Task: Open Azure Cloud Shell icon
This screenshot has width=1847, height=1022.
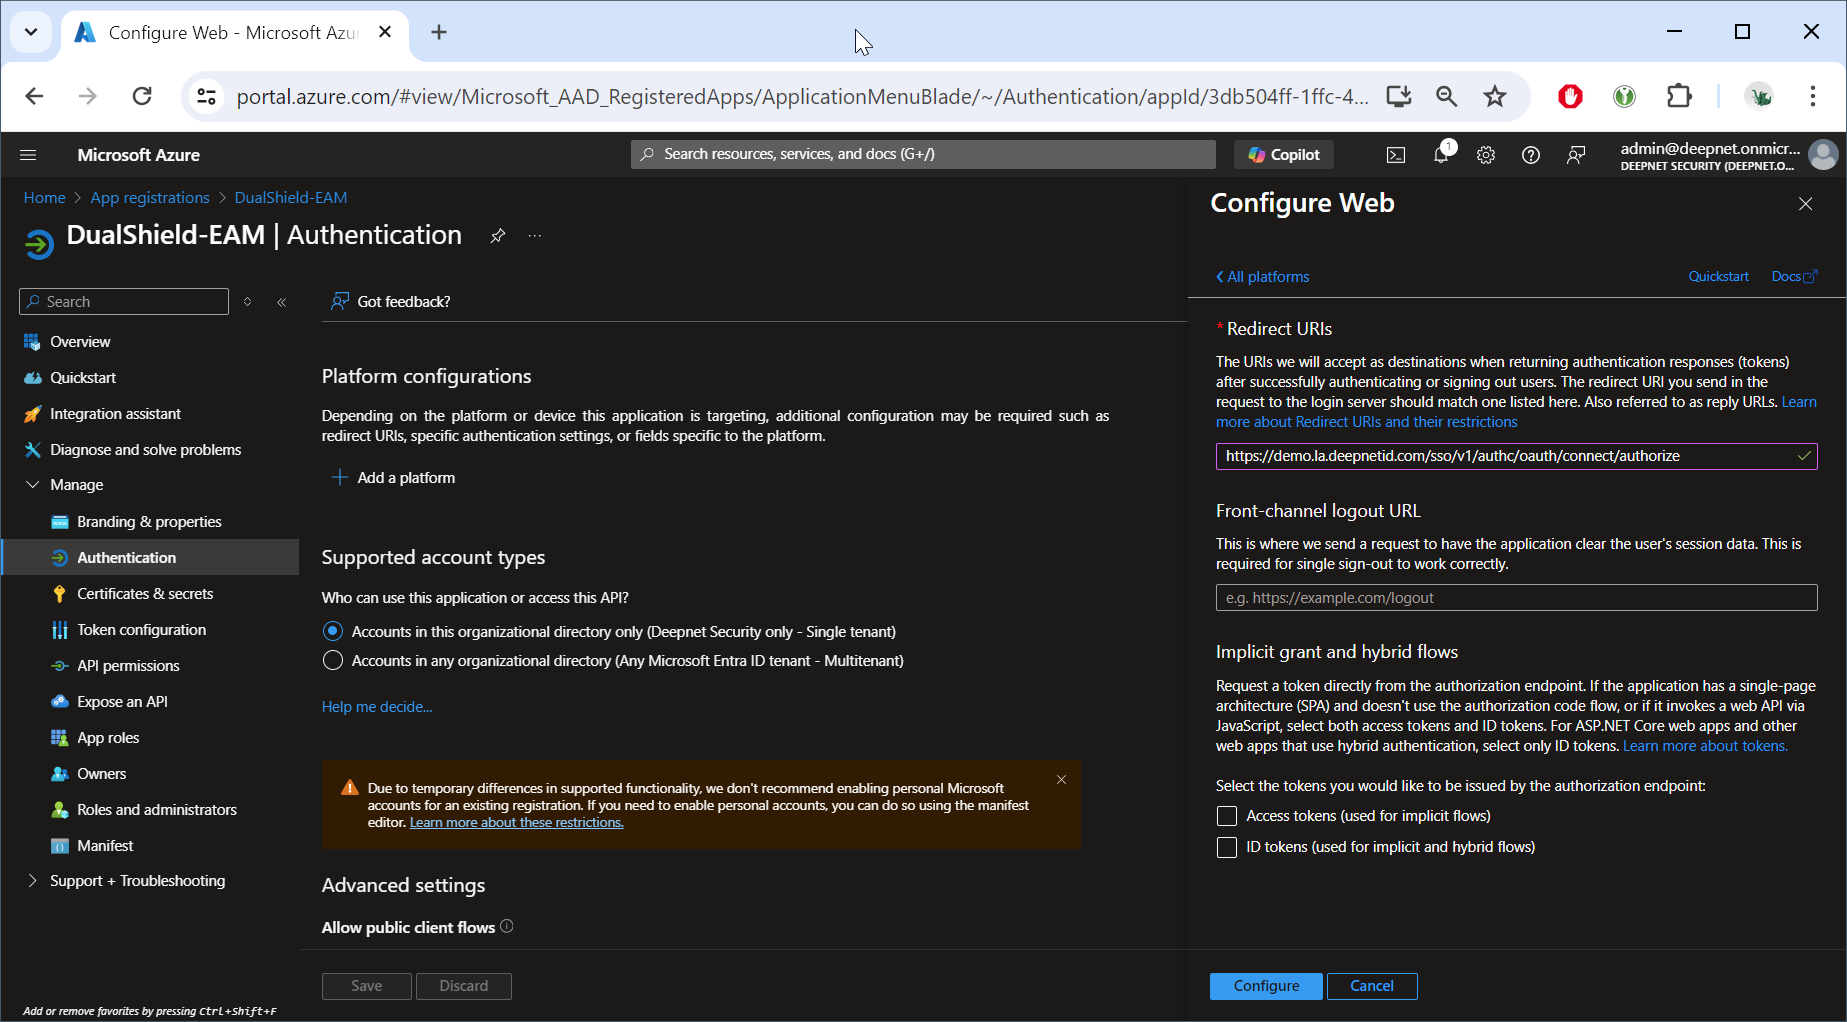Action: point(1395,155)
